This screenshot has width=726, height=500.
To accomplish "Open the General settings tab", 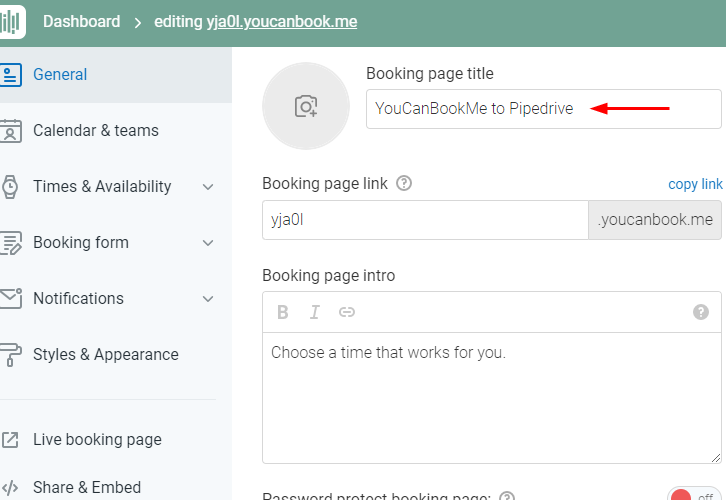I will pos(116,75).
